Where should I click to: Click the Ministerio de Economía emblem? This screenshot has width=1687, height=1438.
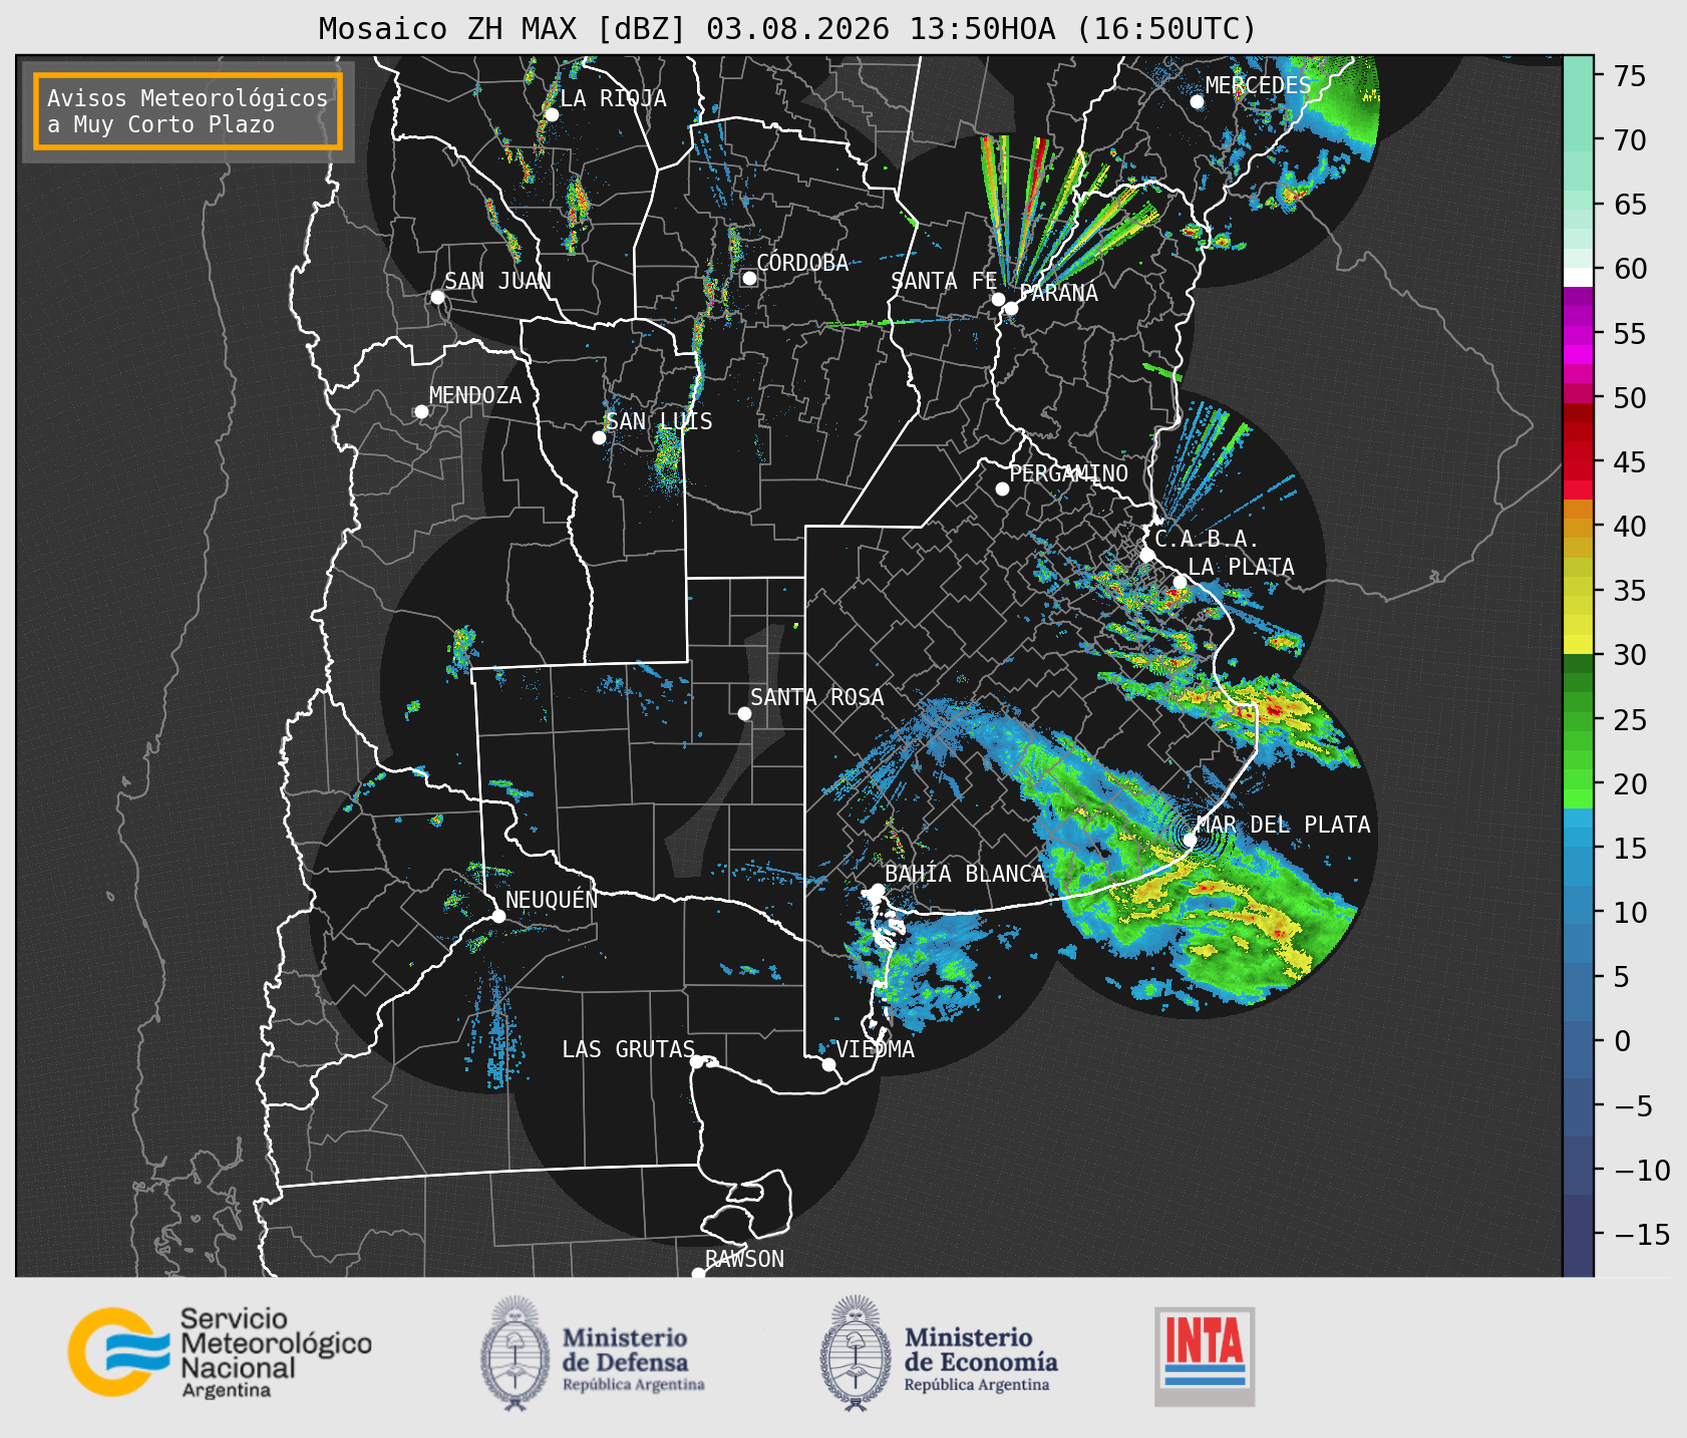854,1353
